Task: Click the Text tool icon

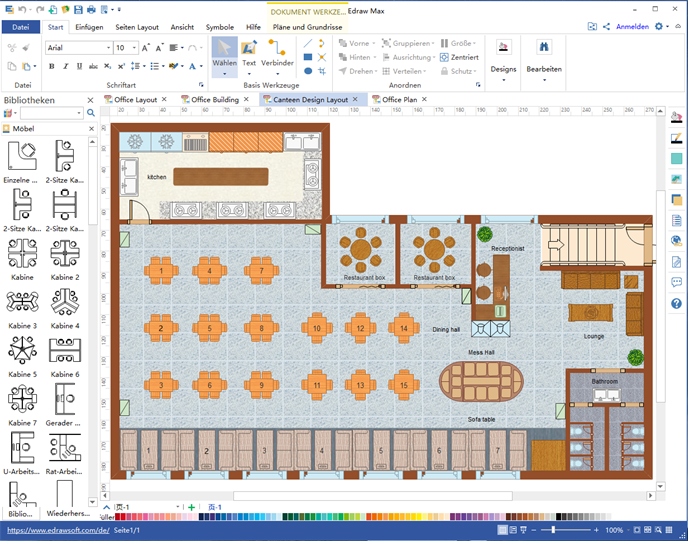Action: pyautogui.click(x=249, y=51)
